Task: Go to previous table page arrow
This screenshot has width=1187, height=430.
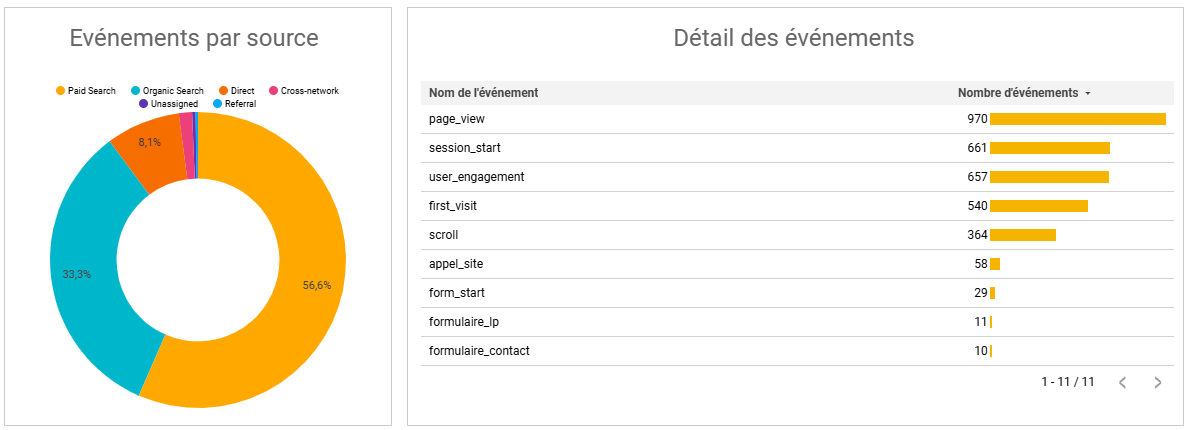Action: click(x=1123, y=382)
